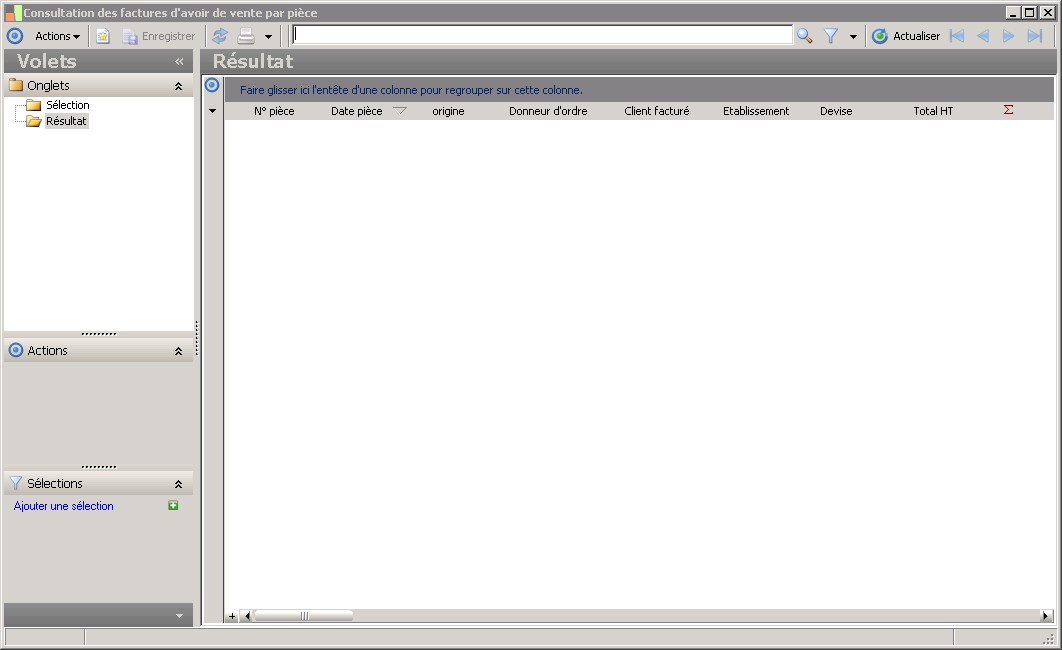This screenshot has width=1062, height=650.
Task: Sort by N° pièce column header
Action: 274,111
